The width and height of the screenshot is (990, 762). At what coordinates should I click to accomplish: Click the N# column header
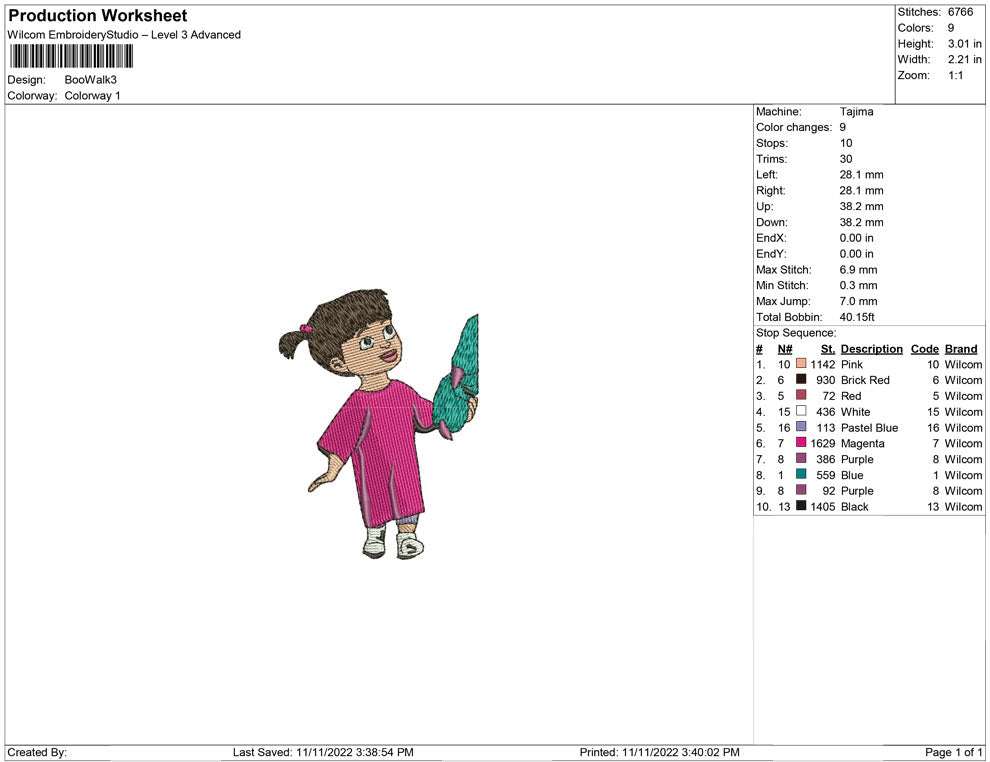click(x=785, y=349)
